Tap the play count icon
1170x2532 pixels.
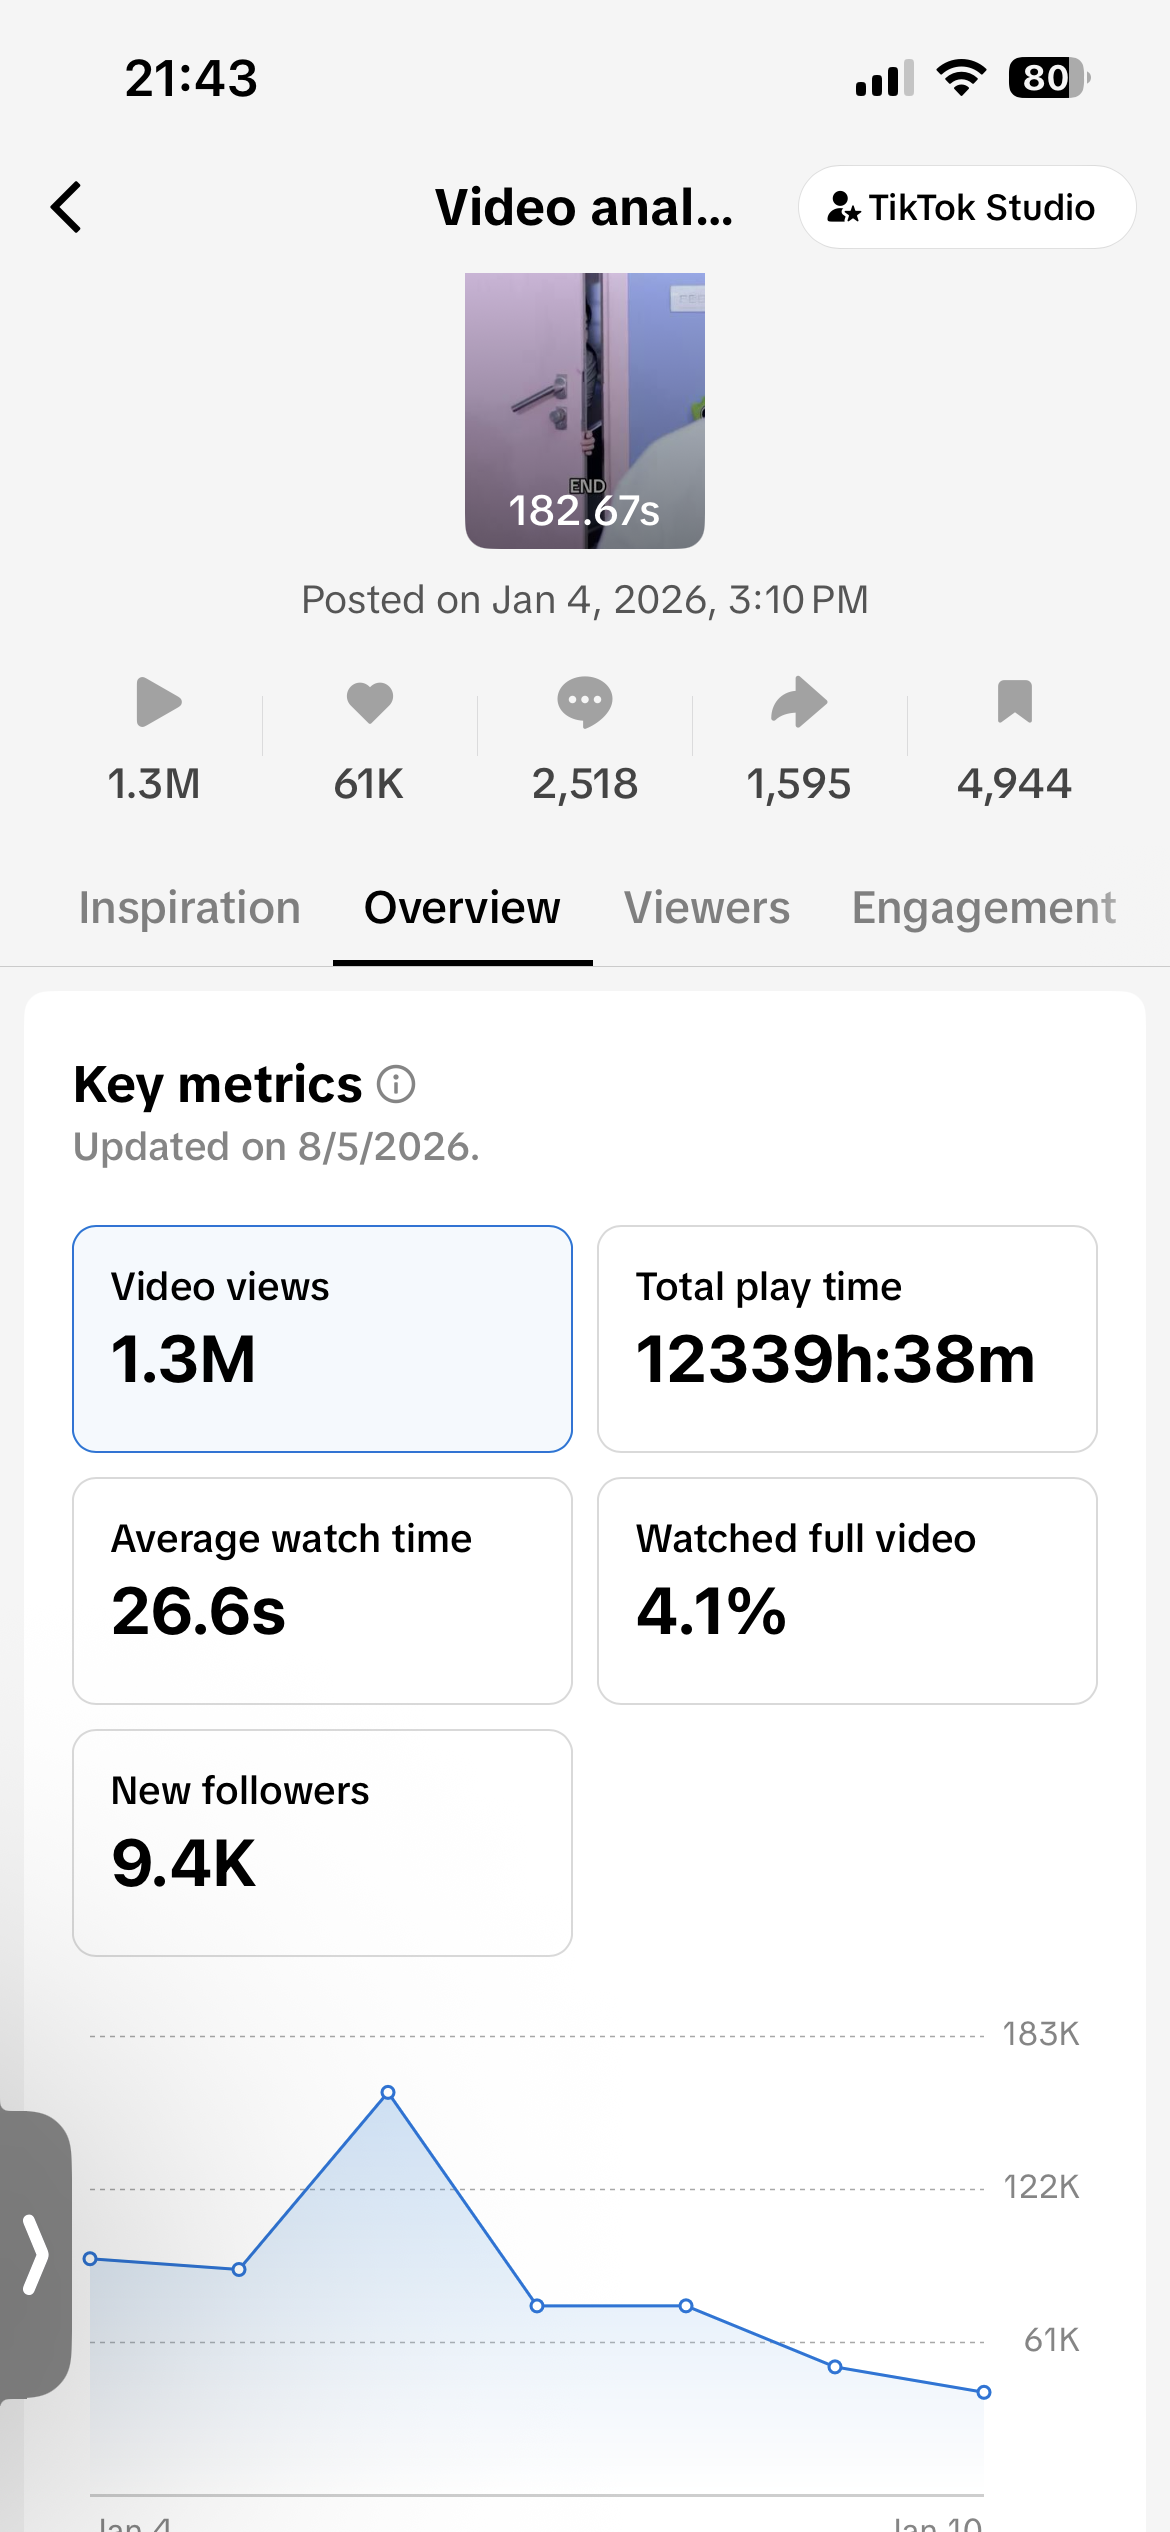(158, 702)
